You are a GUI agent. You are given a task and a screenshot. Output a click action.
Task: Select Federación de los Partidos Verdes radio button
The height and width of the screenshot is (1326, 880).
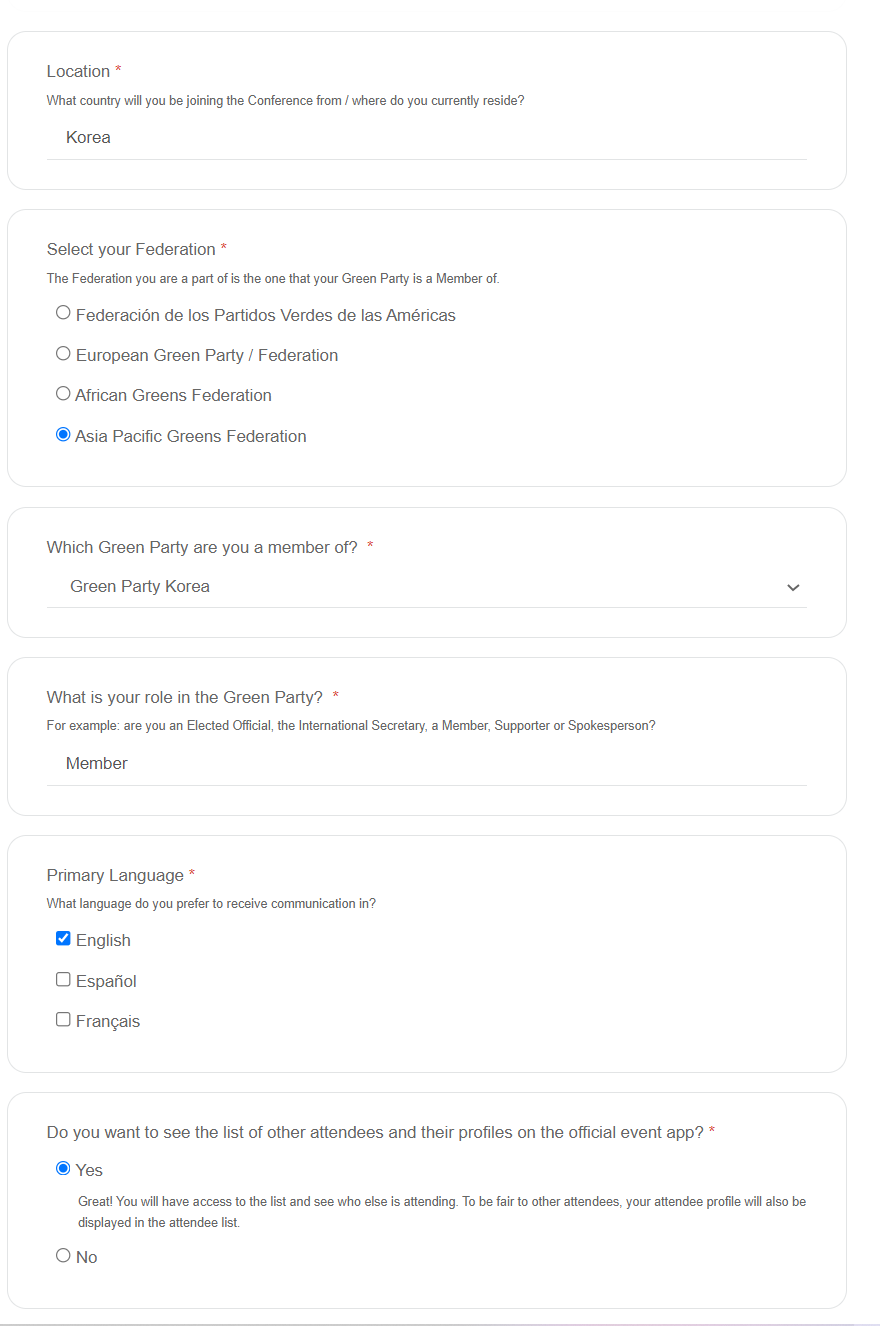(63, 313)
